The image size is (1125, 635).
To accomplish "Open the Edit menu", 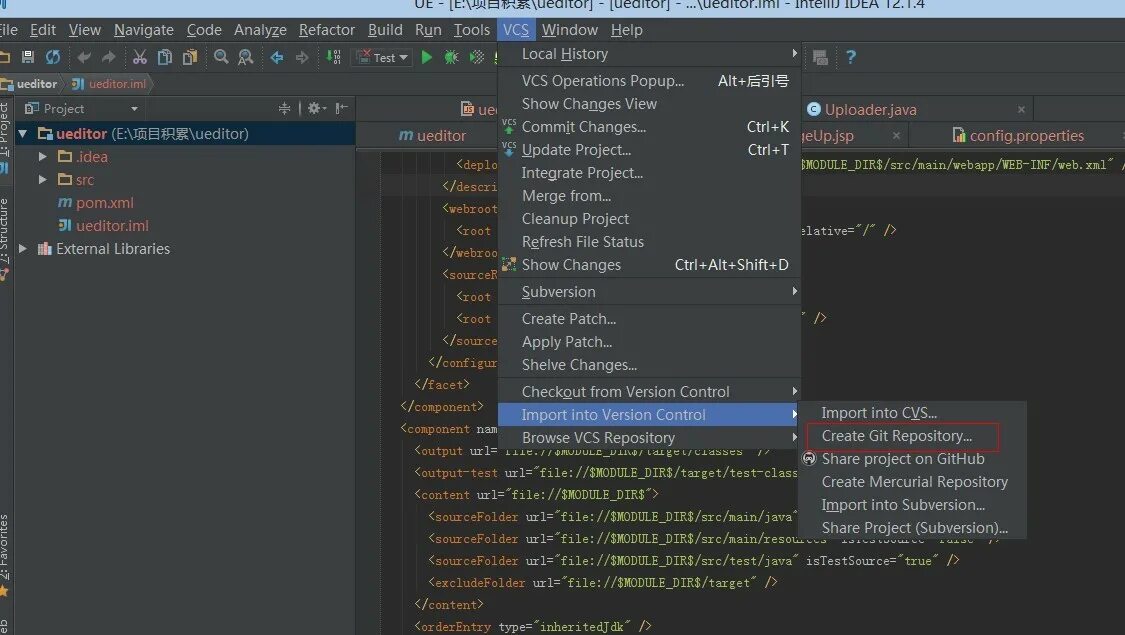I will coord(42,30).
